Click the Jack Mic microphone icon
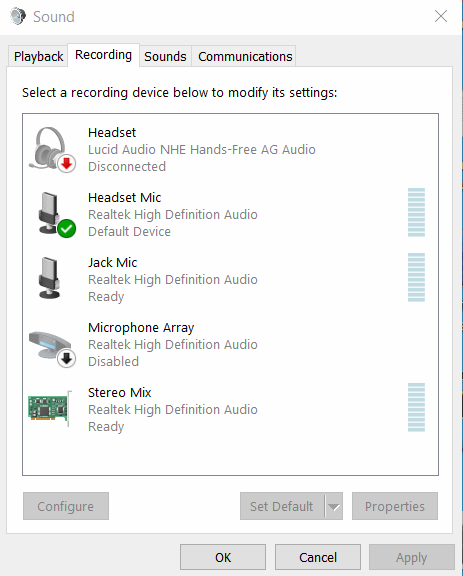 click(x=49, y=278)
